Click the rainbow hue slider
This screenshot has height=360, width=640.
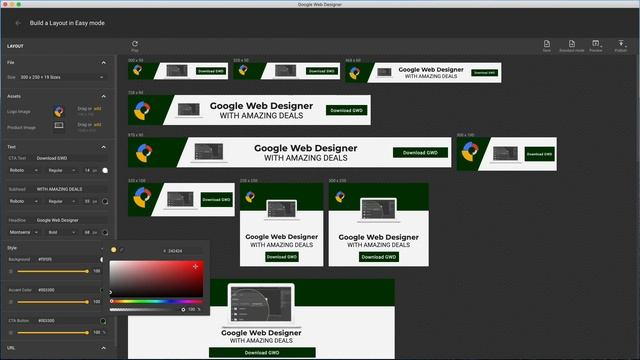pyautogui.click(x=156, y=301)
